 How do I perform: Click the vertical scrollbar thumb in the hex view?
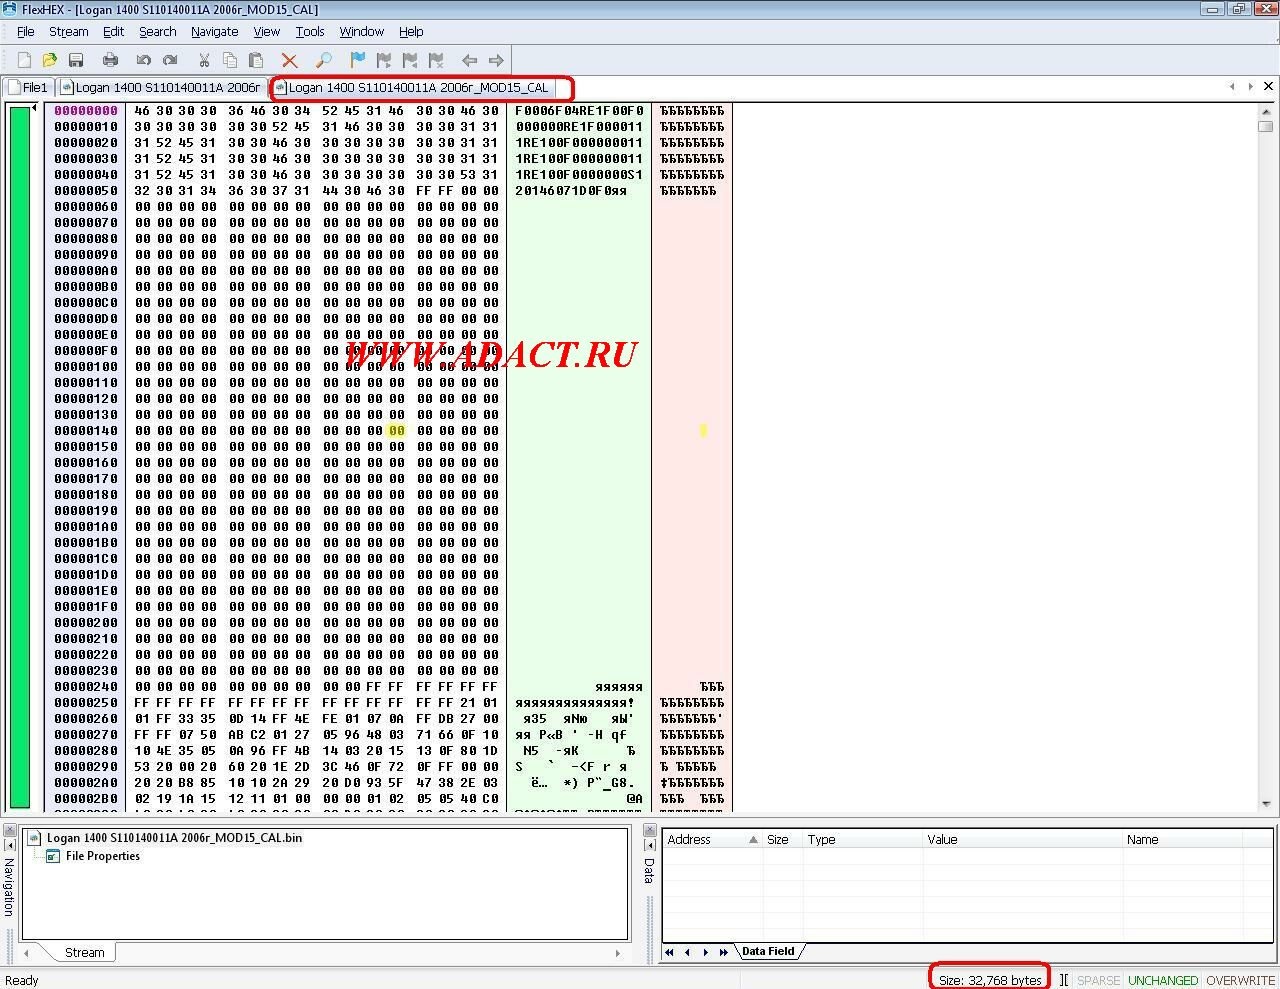(1266, 126)
